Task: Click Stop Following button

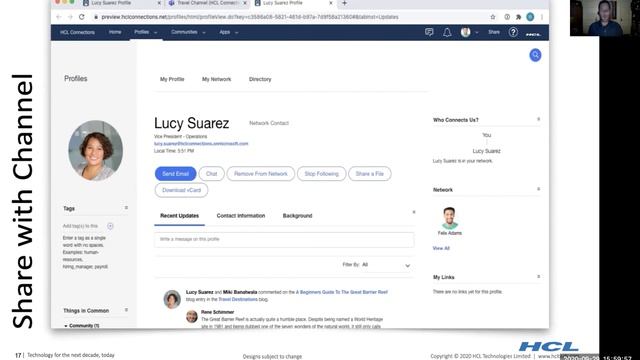Action: tap(321, 174)
